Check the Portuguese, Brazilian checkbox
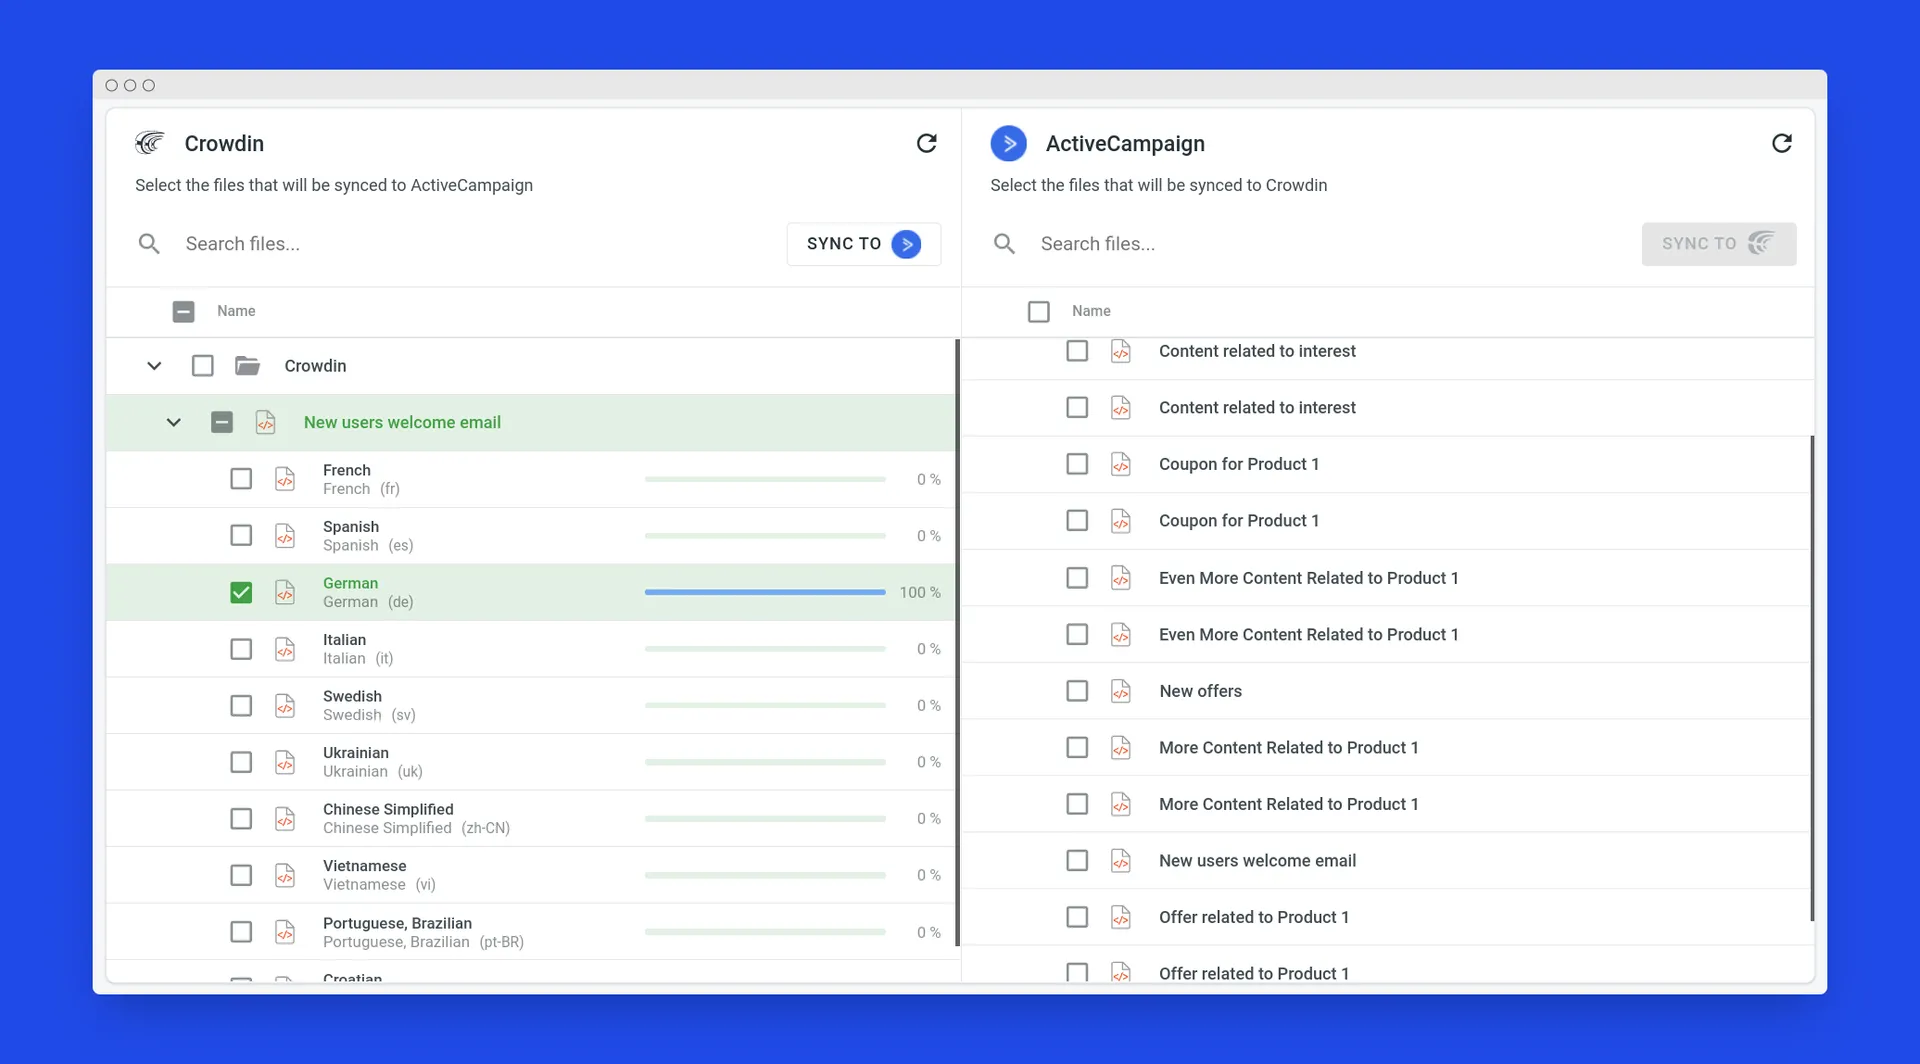This screenshot has width=1920, height=1064. click(241, 932)
